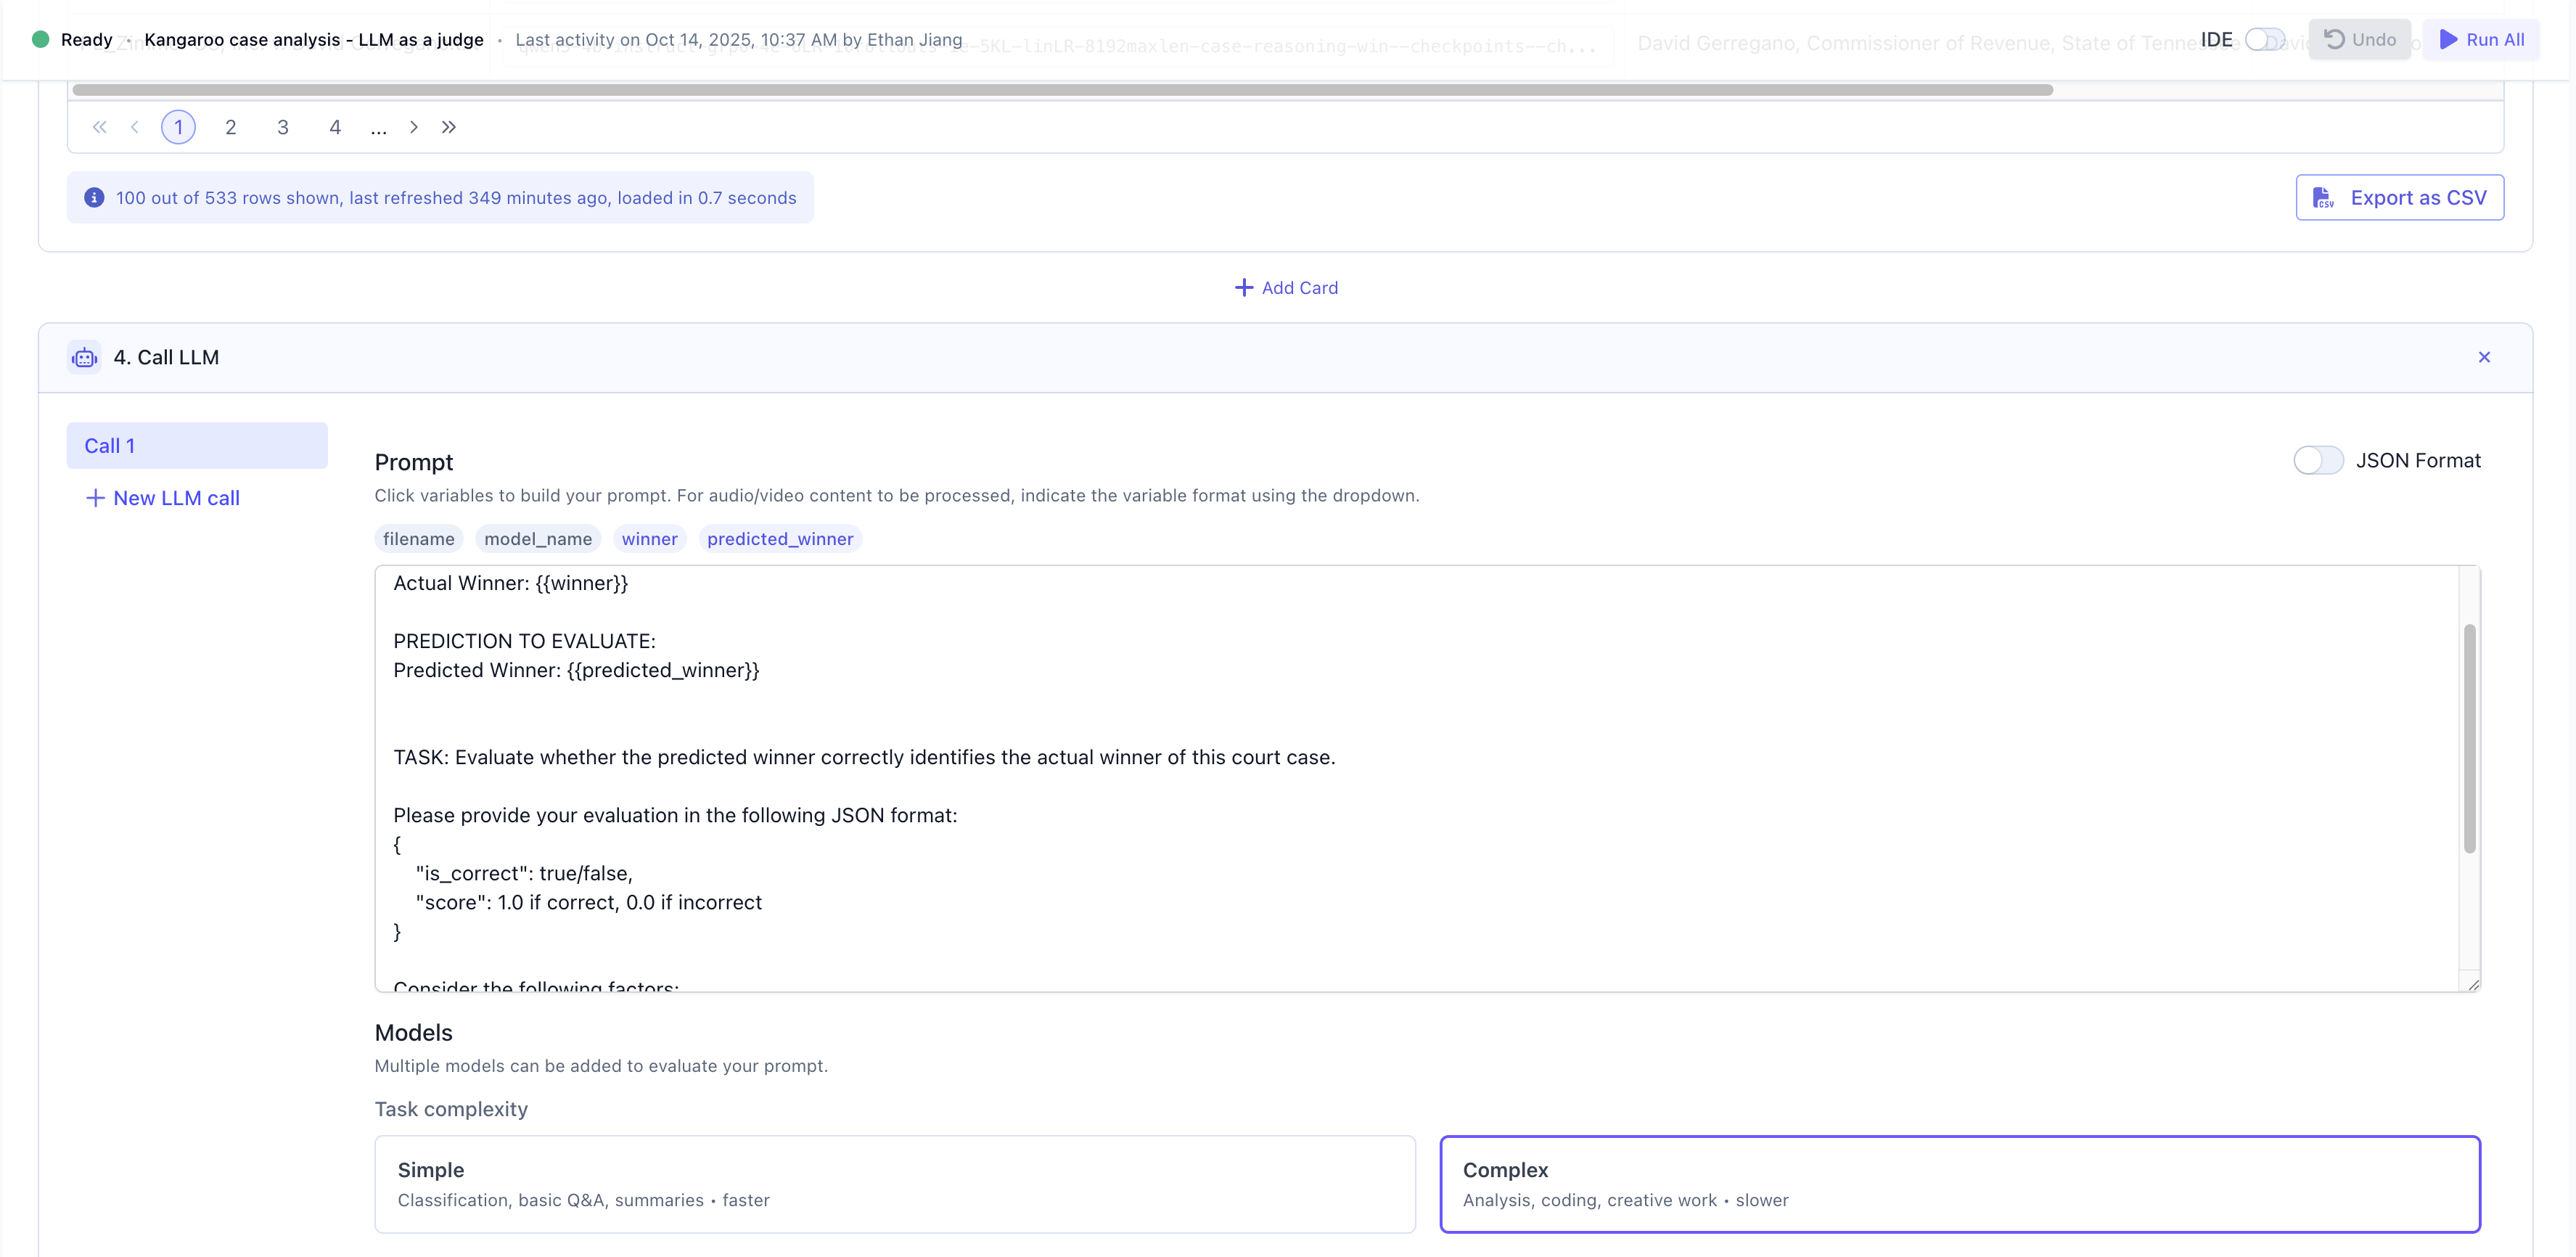Click the Call LLM robot icon
The height and width of the screenshot is (1257, 2576).
(x=85, y=357)
